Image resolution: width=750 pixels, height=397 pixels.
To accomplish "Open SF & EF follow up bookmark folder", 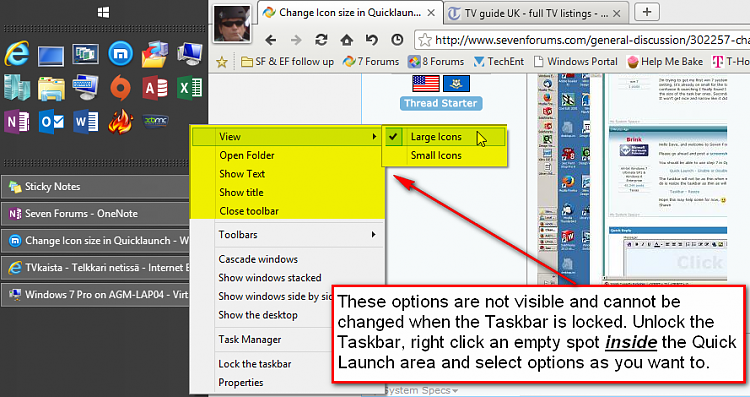I will (x=287, y=62).
